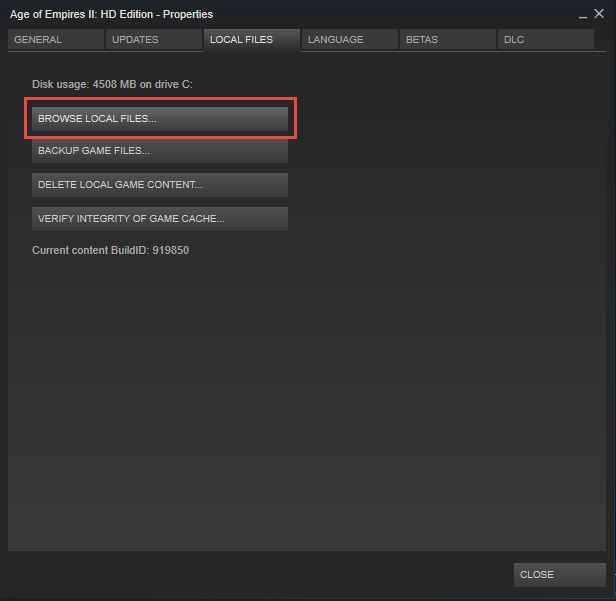Open the Updates tab
This screenshot has height=601, width=616.
coord(154,40)
